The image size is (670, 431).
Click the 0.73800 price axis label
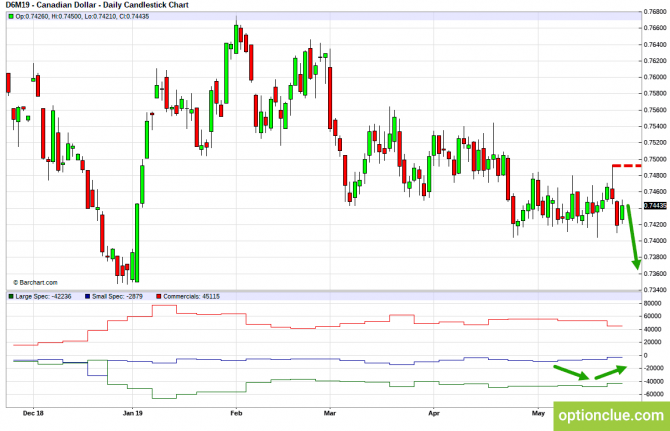point(655,257)
